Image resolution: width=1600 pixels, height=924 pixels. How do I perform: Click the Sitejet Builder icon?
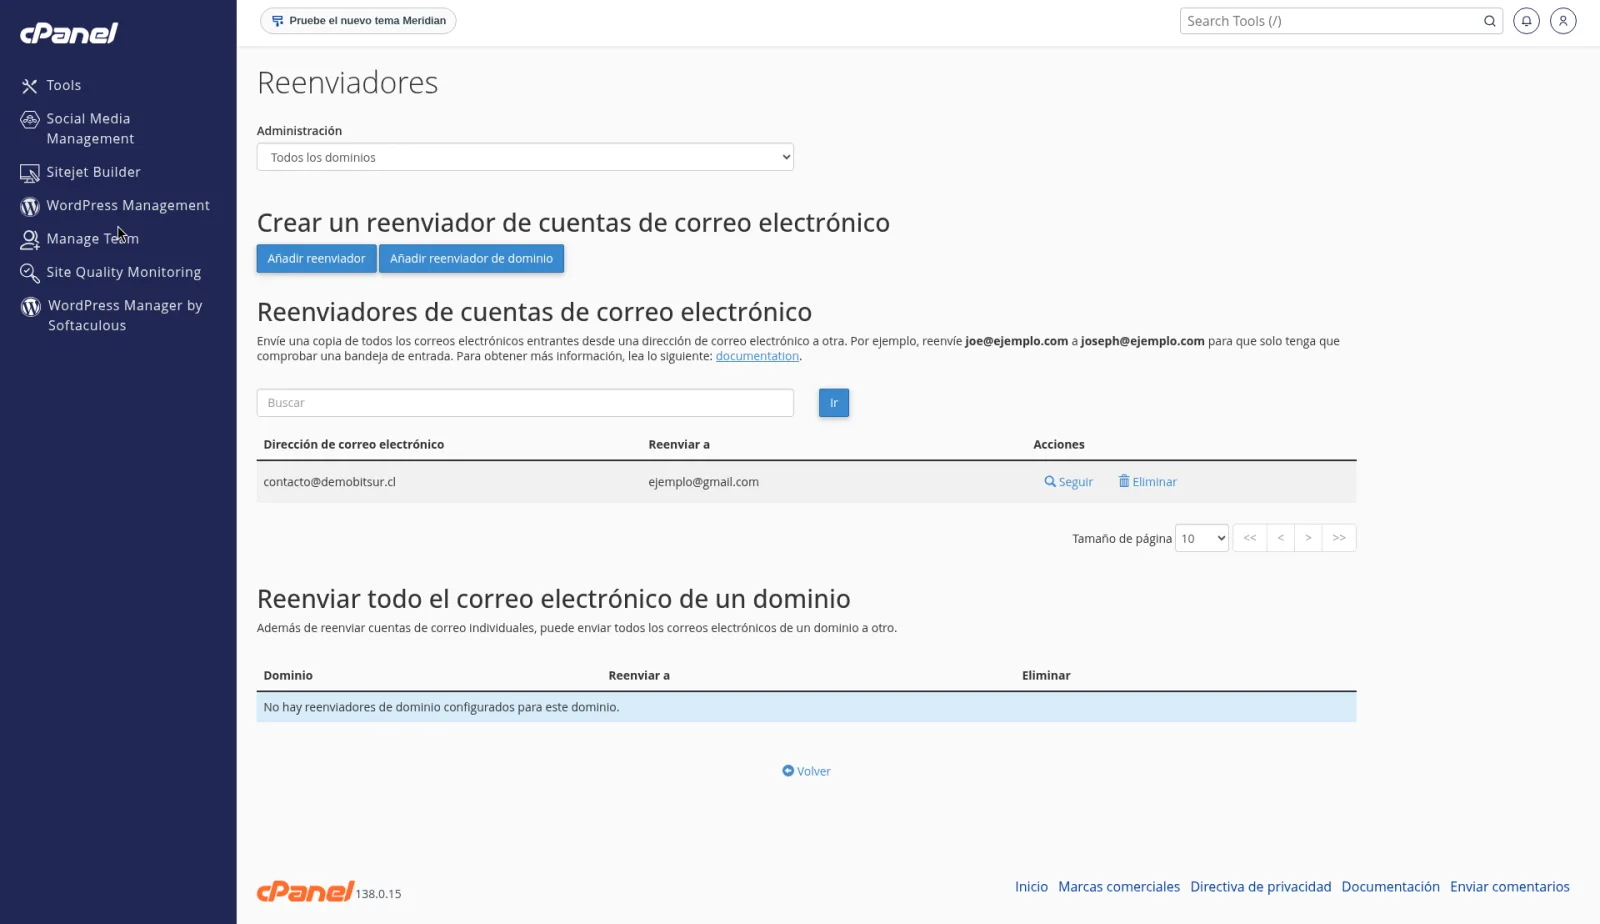30,173
